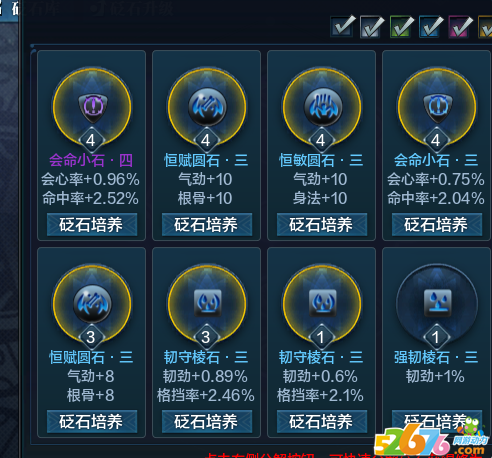
Task: Select the purple 会命小石·四 stone icon
Action: (x=92, y=107)
